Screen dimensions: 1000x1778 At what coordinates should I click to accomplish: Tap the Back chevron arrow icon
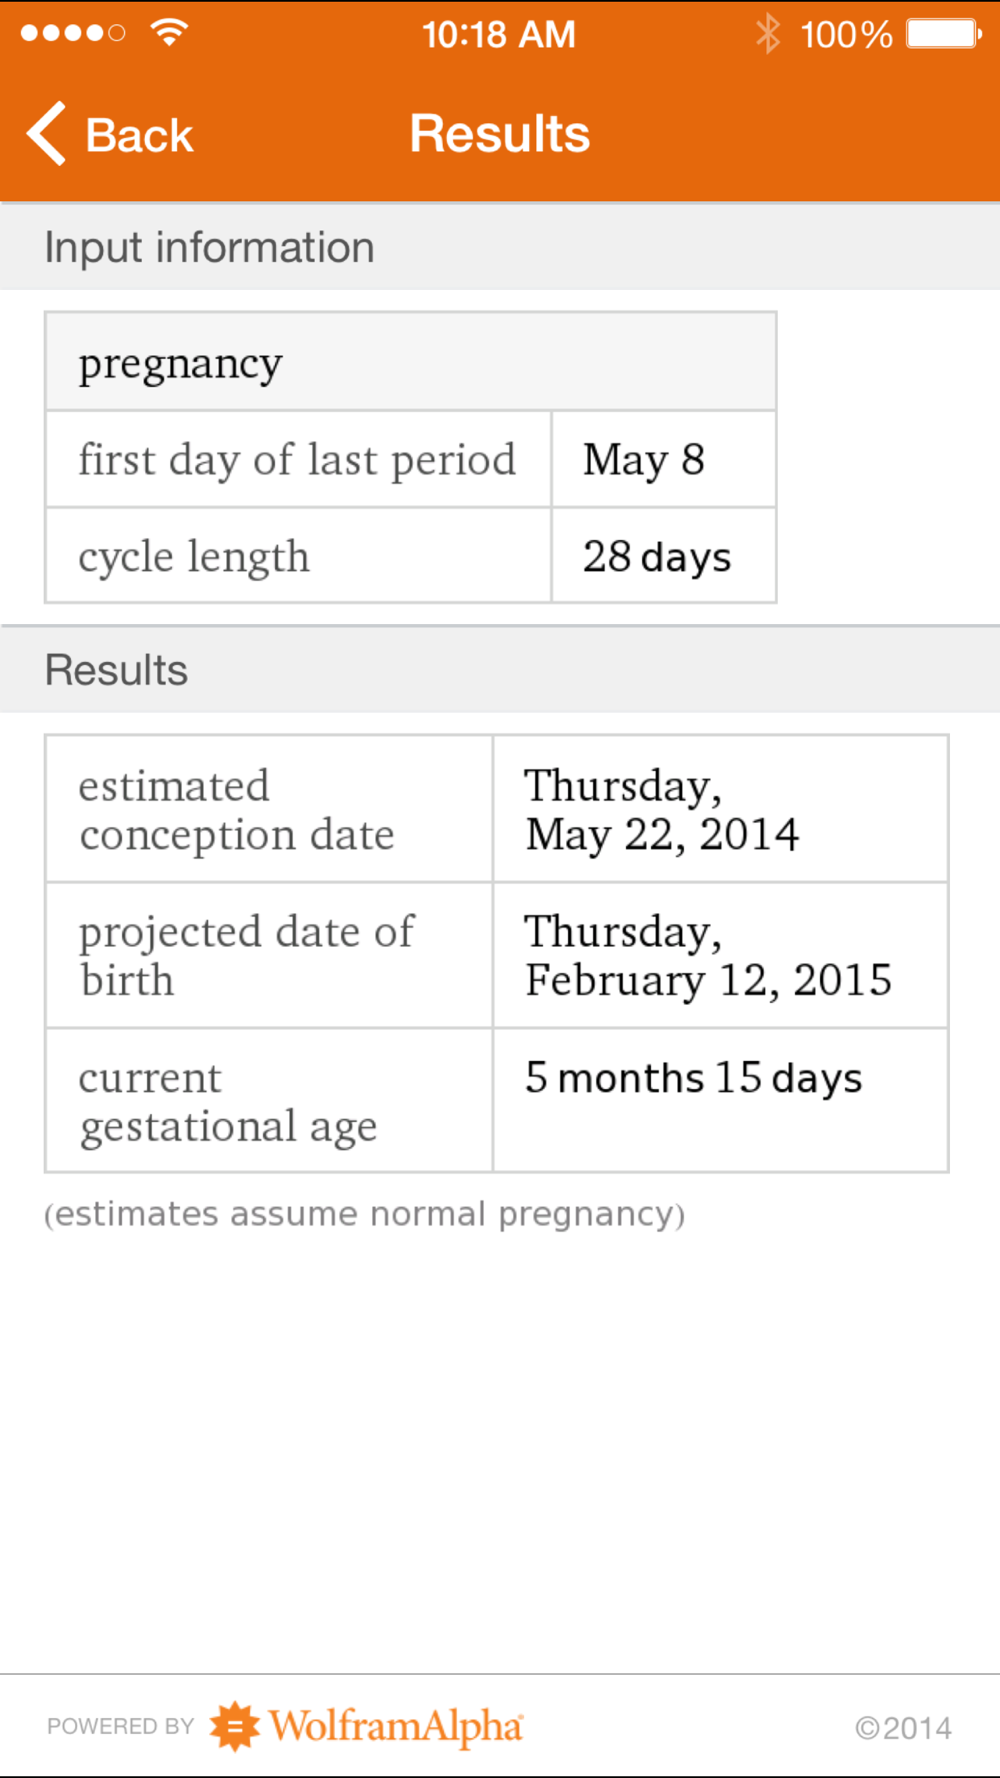(x=46, y=133)
